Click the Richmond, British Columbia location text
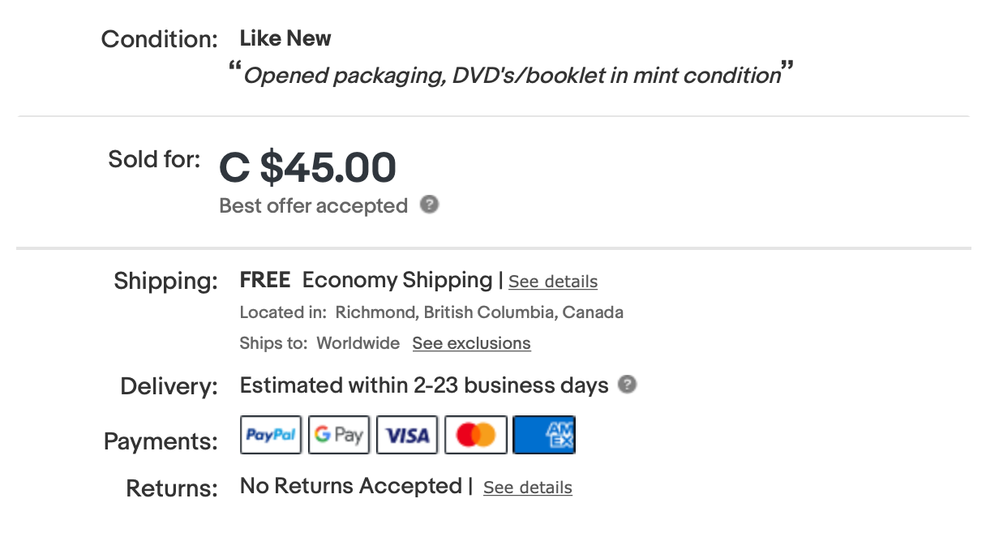The height and width of the screenshot is (534, 999). click(x=479, y=312)
